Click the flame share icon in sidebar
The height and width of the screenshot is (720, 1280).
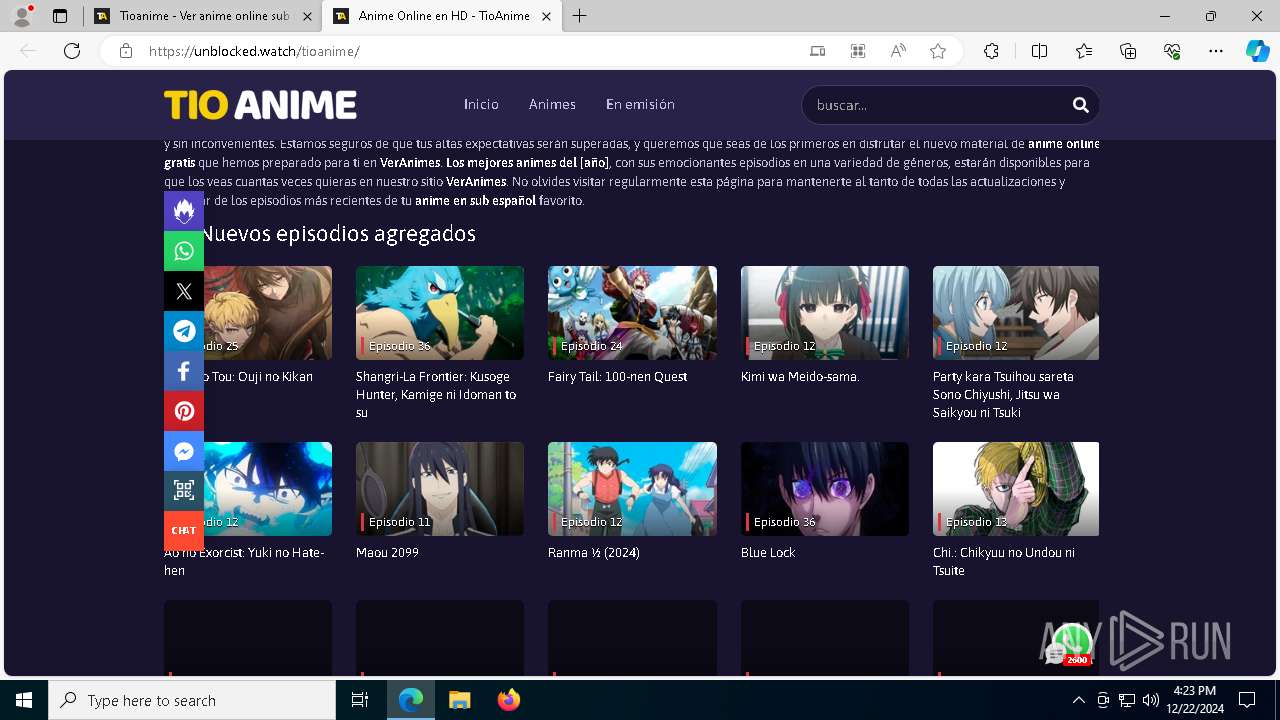[184, 211]
